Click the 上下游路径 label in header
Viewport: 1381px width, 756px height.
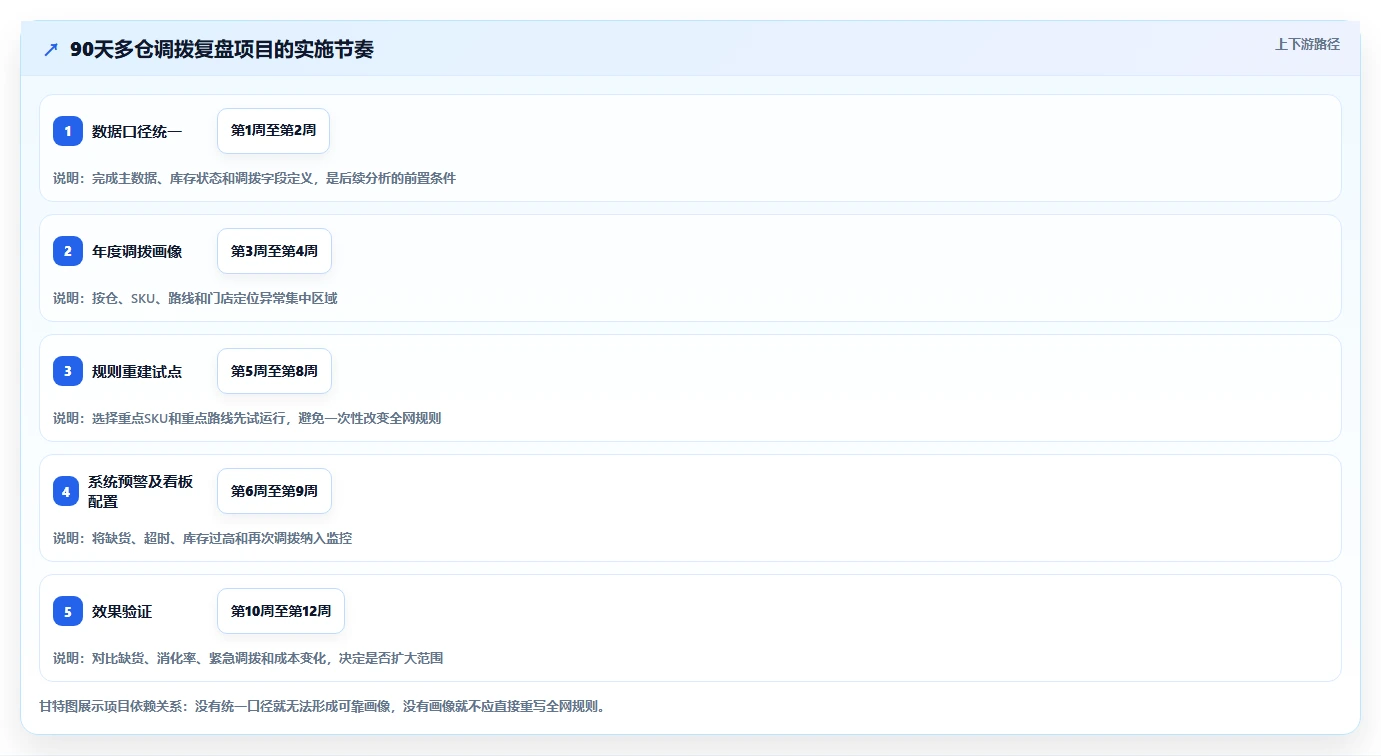click(1307, 44)
